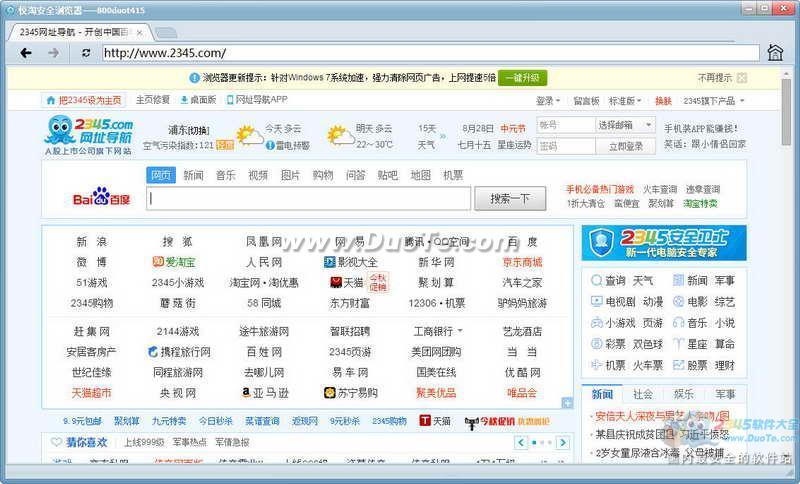Show previous items in 猜你喜欢 carousel
This screenshot has width=800, height=484.
pyautogui.click(x=520, y=442)
